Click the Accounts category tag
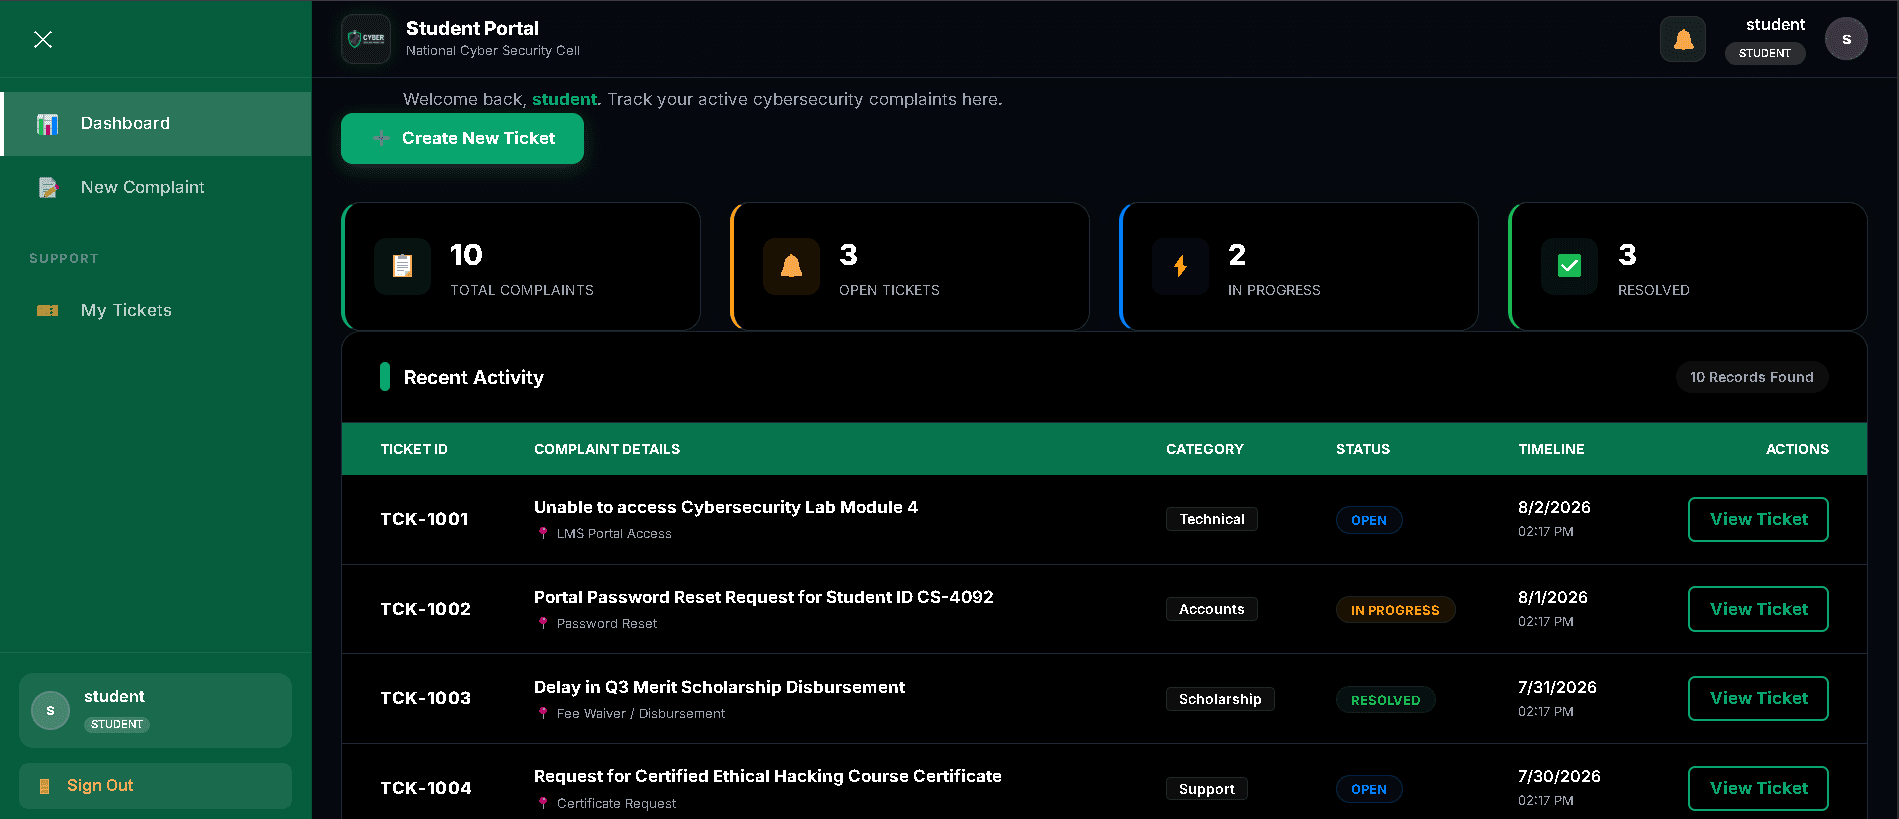Screen dimensions: 1899x819 (1212, 609)
